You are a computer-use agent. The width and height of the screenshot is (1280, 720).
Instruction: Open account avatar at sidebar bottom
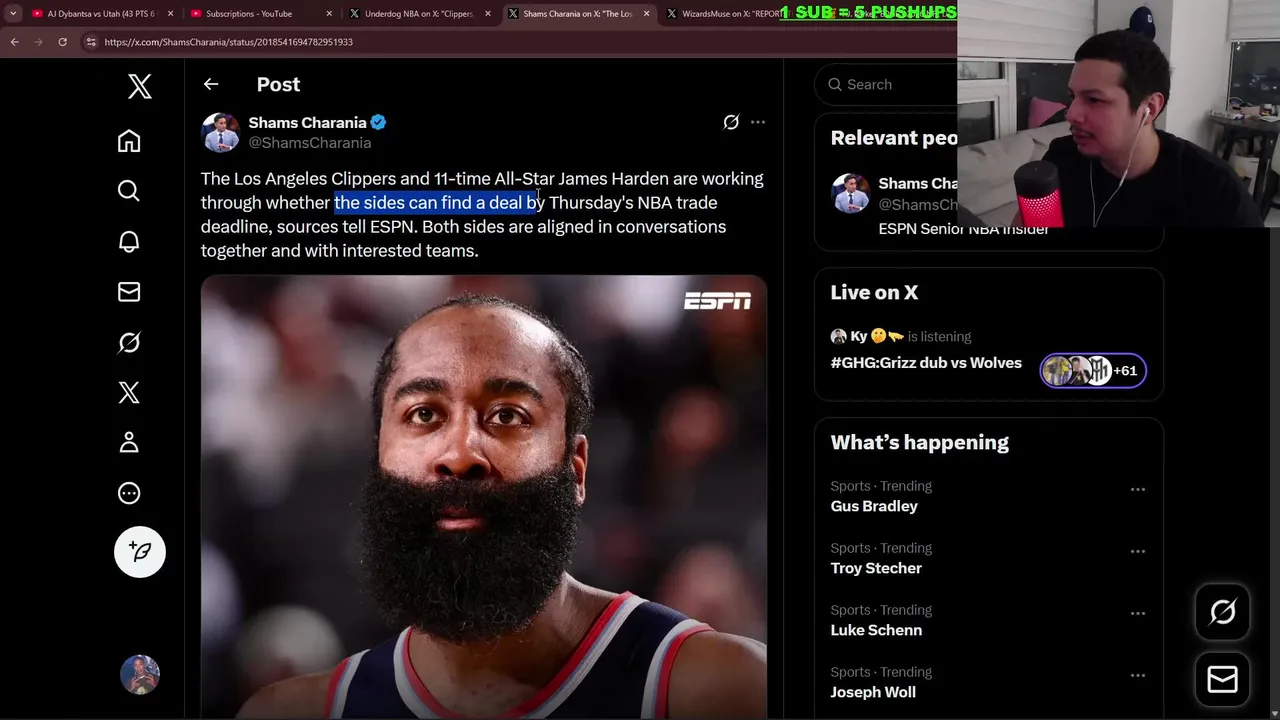coord(140,675)
